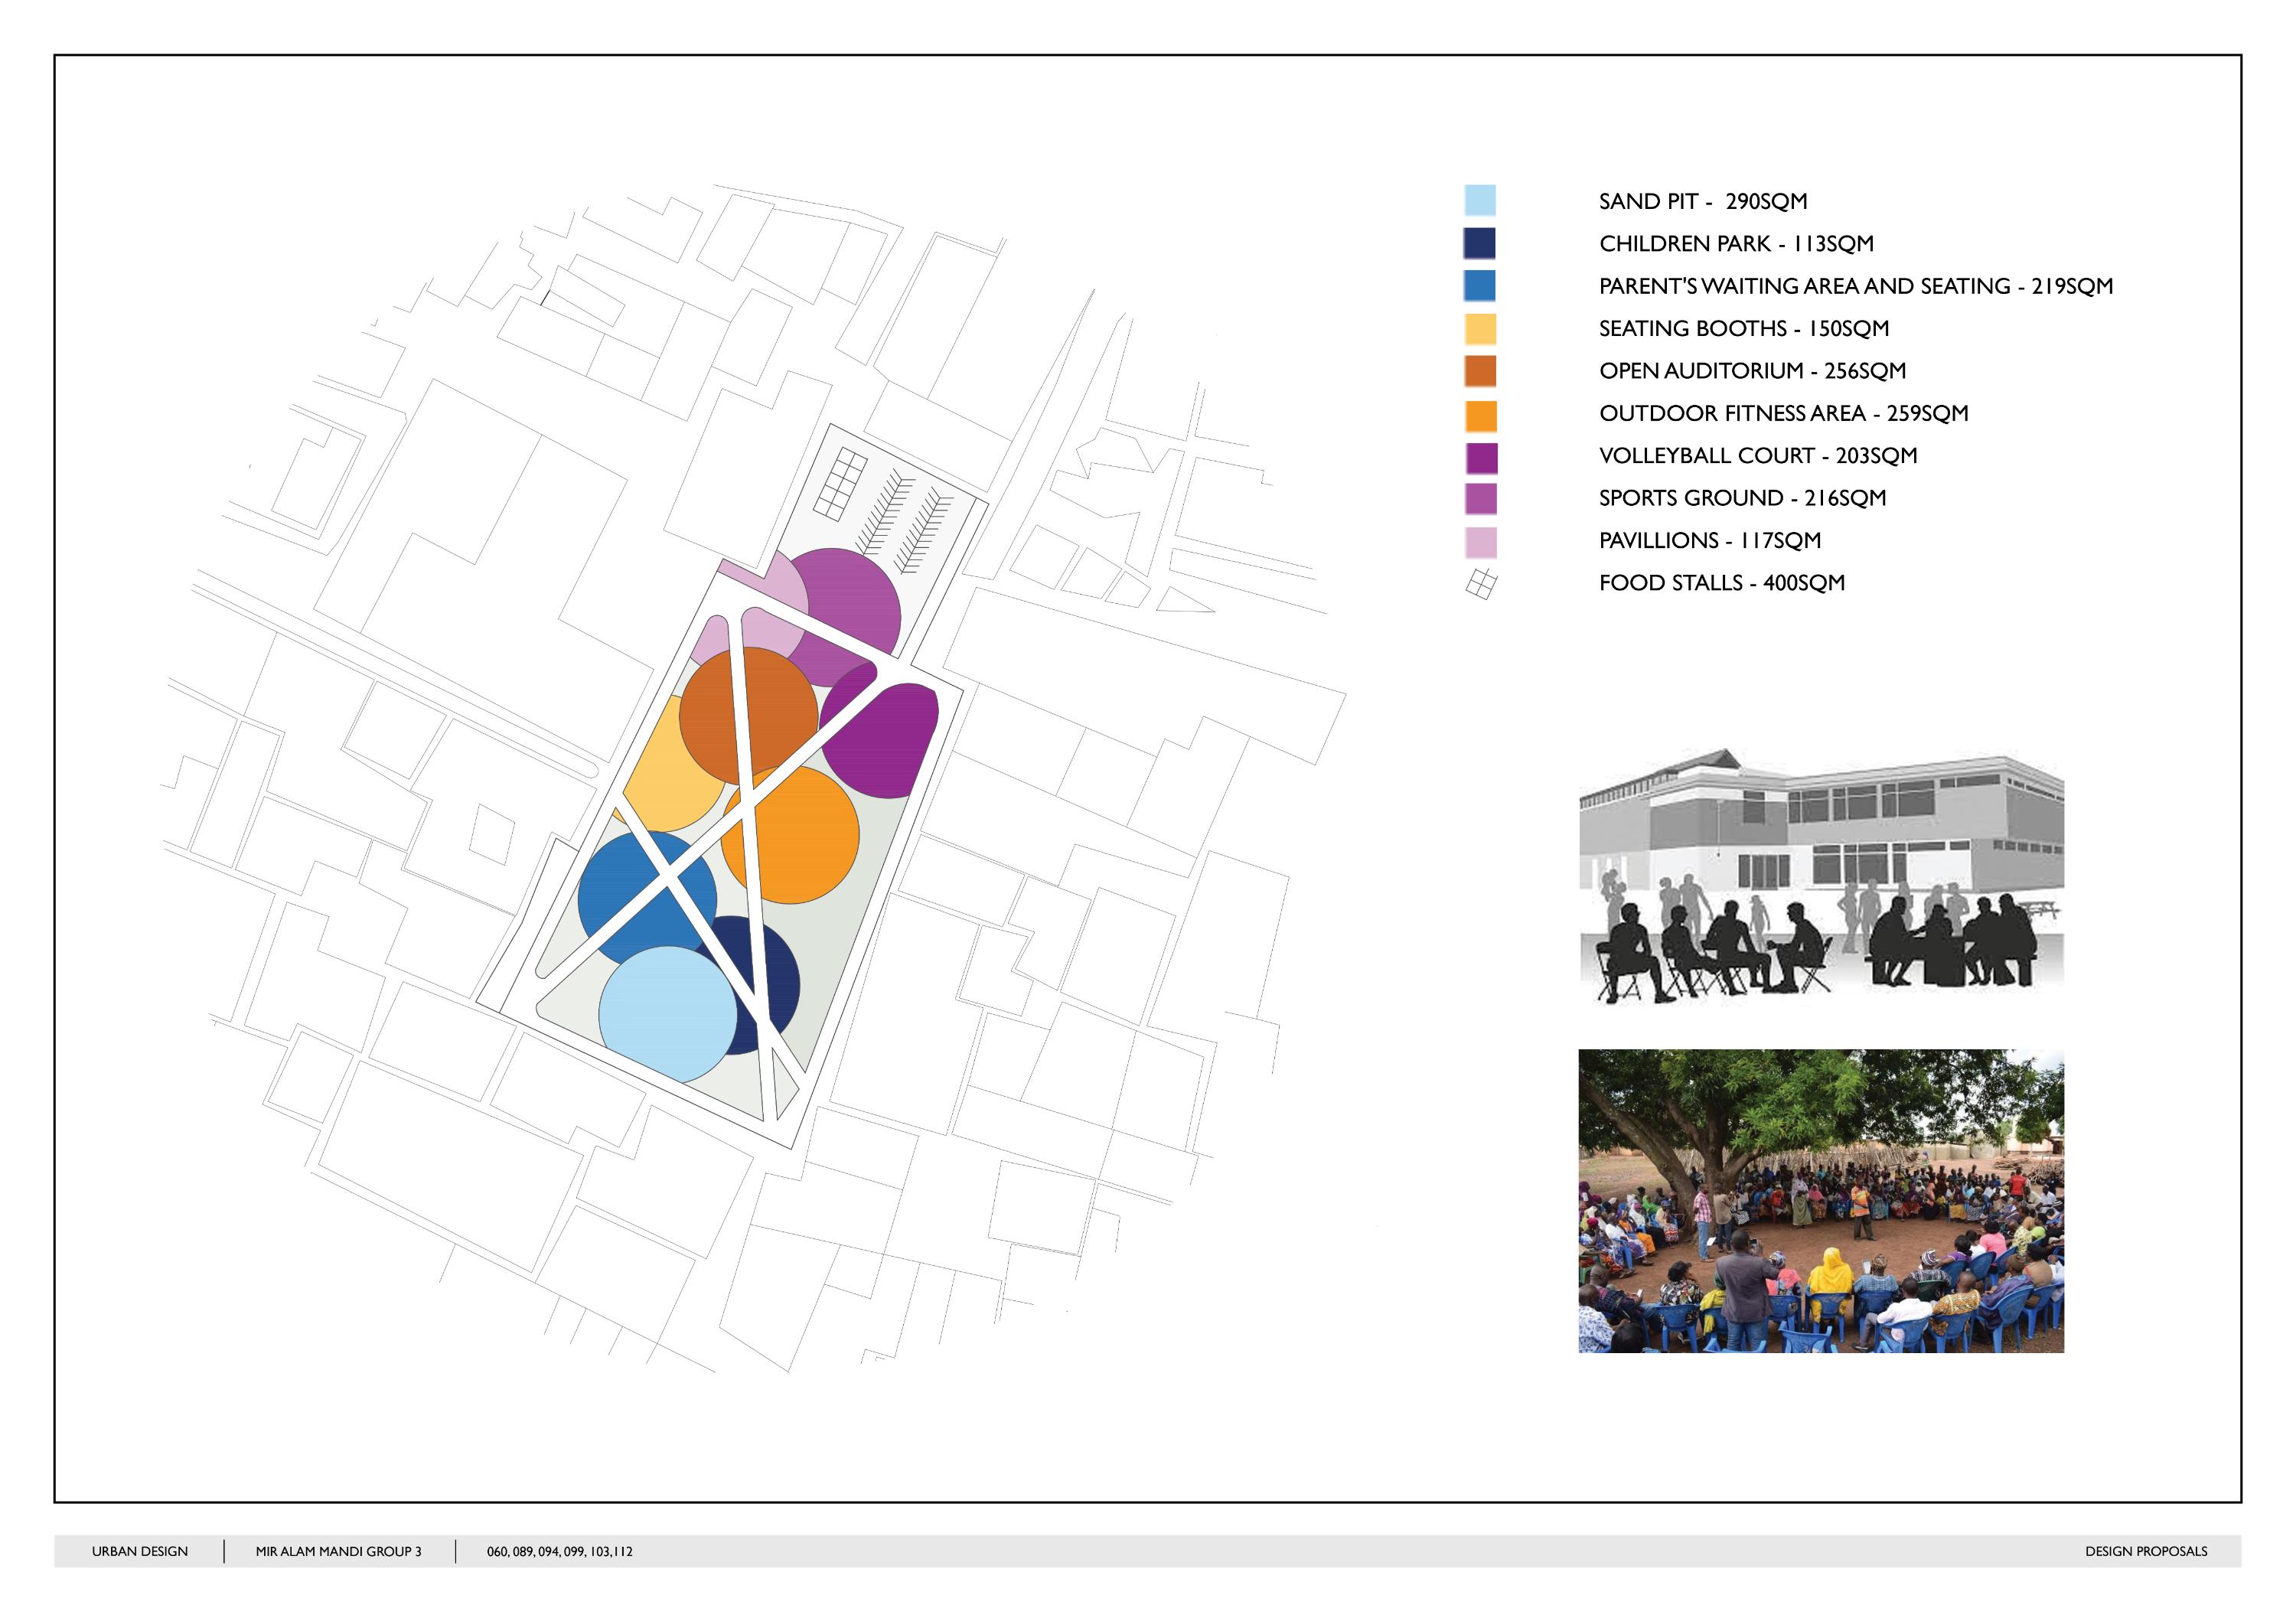Click the 'OPEN AUDITORIUM - 256SQM' legend text
The image size is (2296, 1621).
(1752, 371)
